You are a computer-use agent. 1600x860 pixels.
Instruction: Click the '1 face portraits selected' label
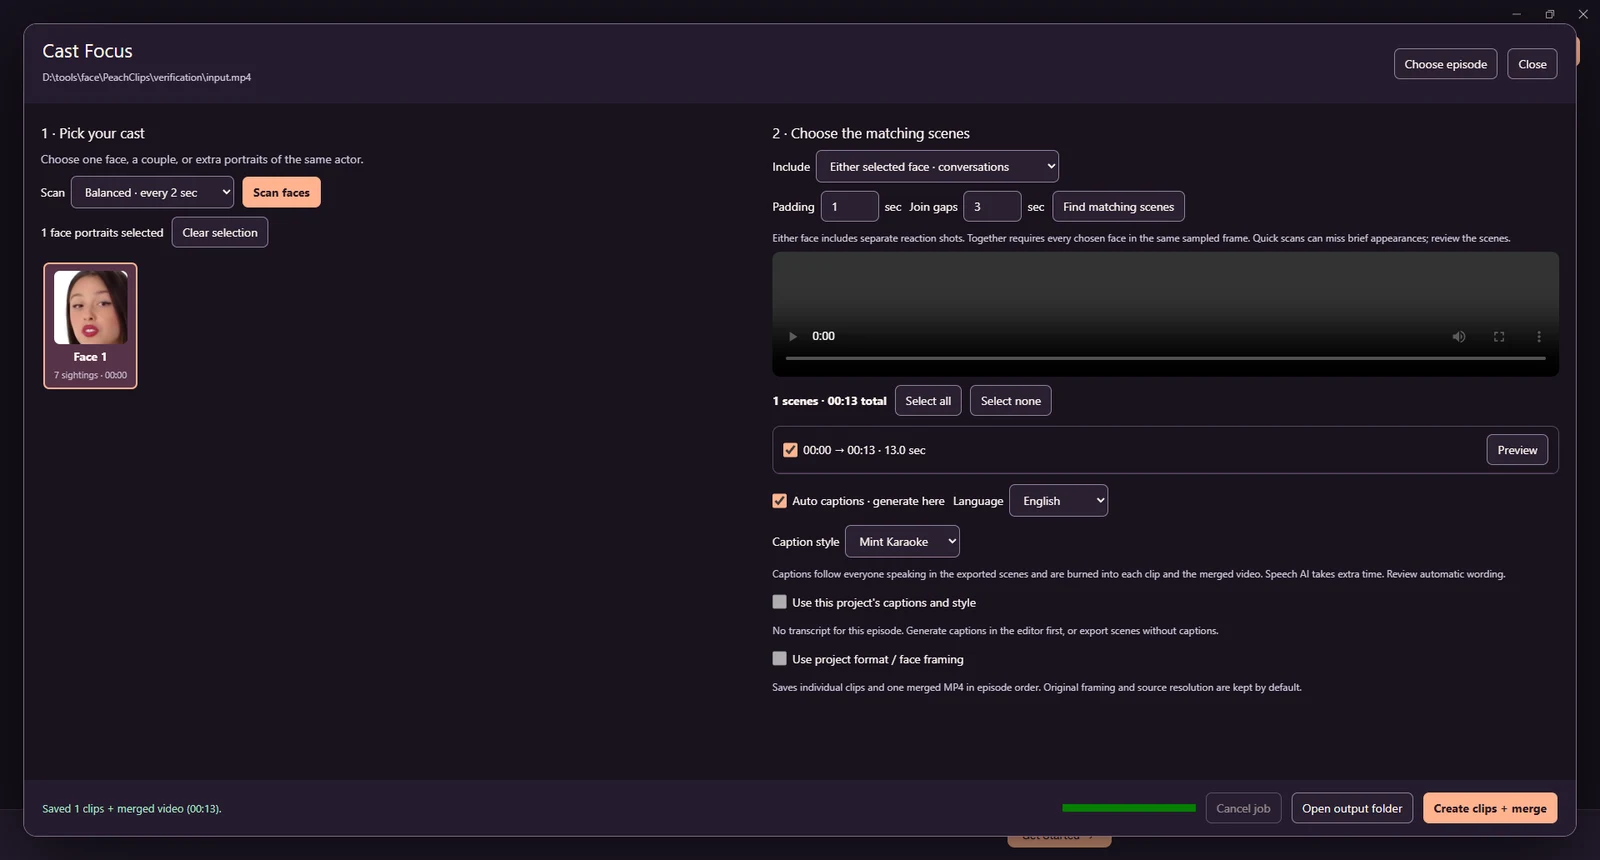point(102,233)
